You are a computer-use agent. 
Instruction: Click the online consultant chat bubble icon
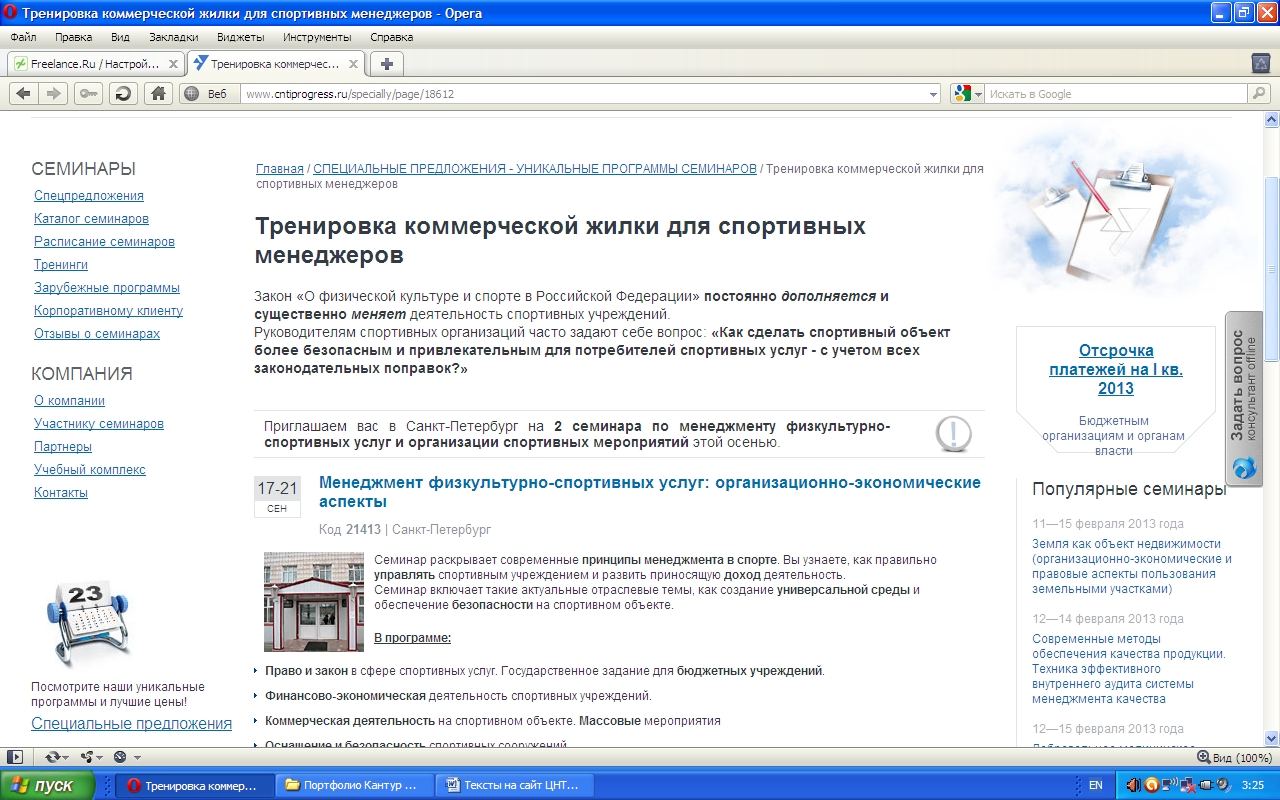coord(1243,467)
